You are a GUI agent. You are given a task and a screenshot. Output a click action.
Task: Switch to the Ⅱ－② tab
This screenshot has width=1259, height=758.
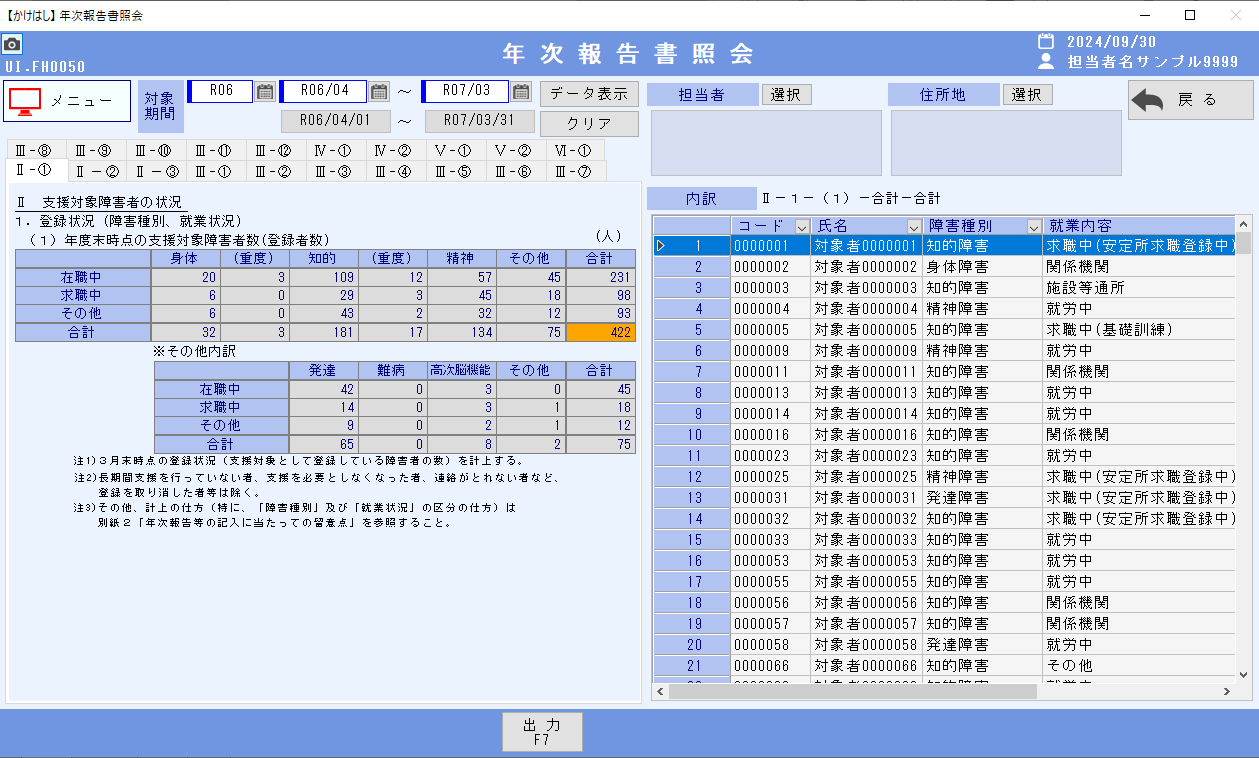(x=98, y=172)
